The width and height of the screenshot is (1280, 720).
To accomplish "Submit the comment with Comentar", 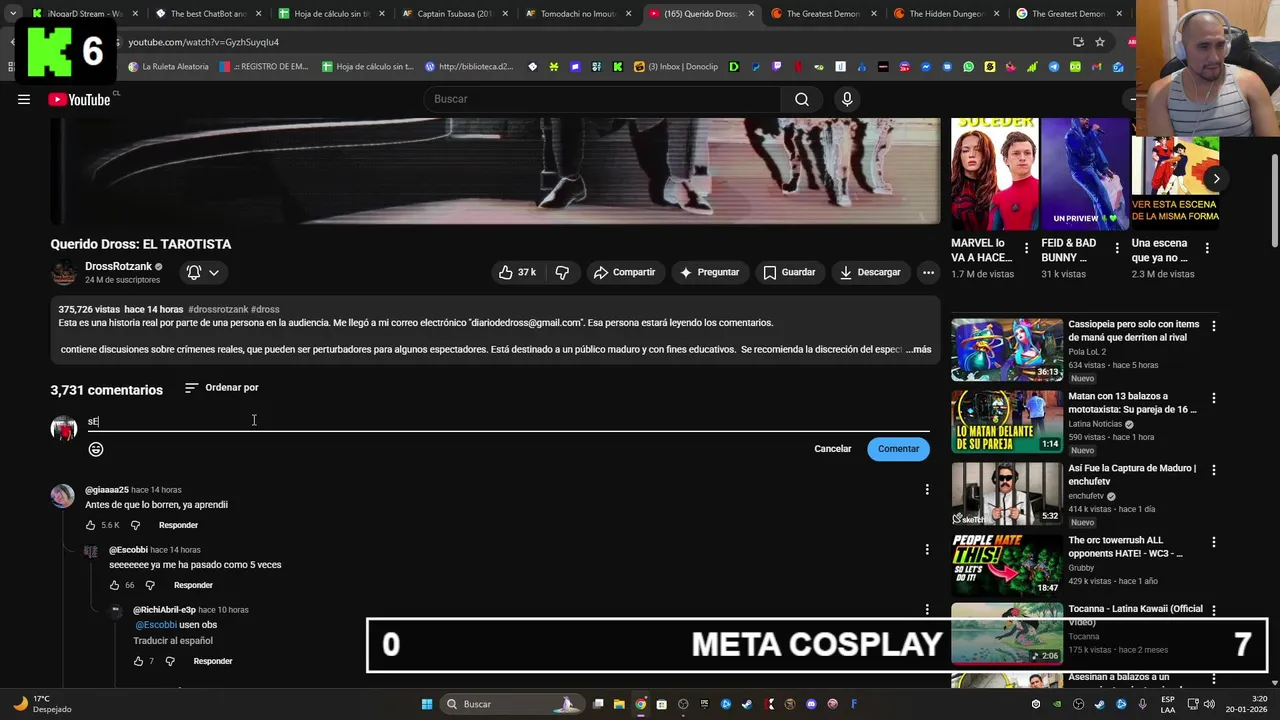I will 898,449.
